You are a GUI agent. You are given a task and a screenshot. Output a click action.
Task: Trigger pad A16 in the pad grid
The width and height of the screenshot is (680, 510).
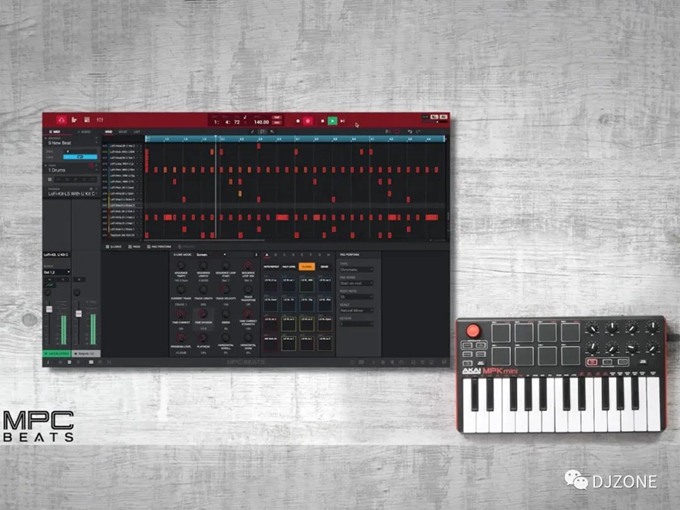tap(325, 284)
